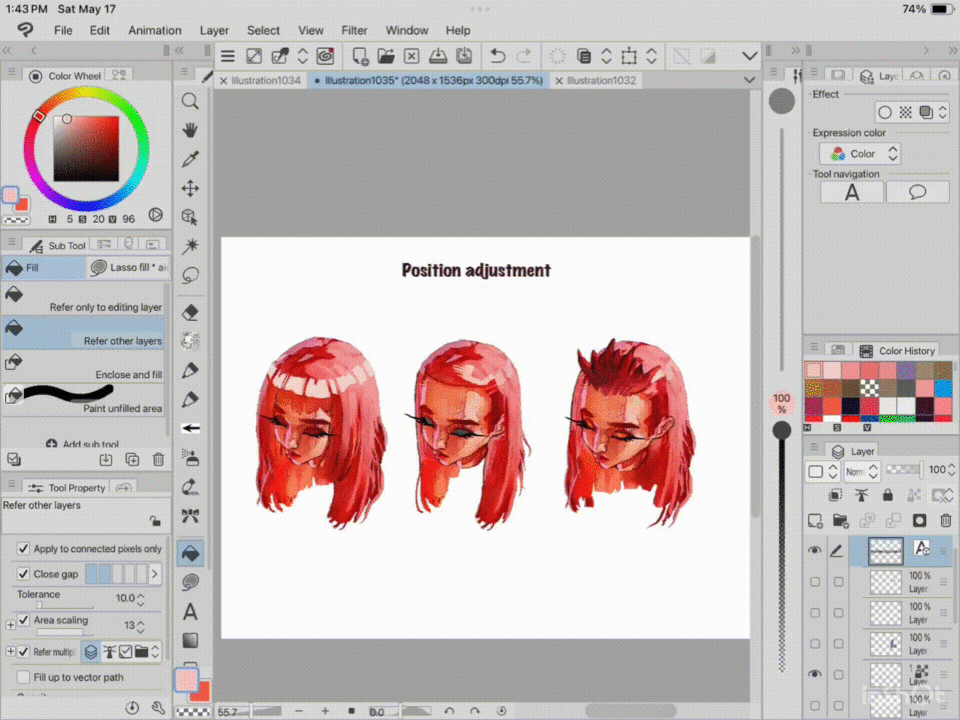960x720 pixels.
Task: Uncheck Apply to connected pixels only
Action: tap(24, 549)
